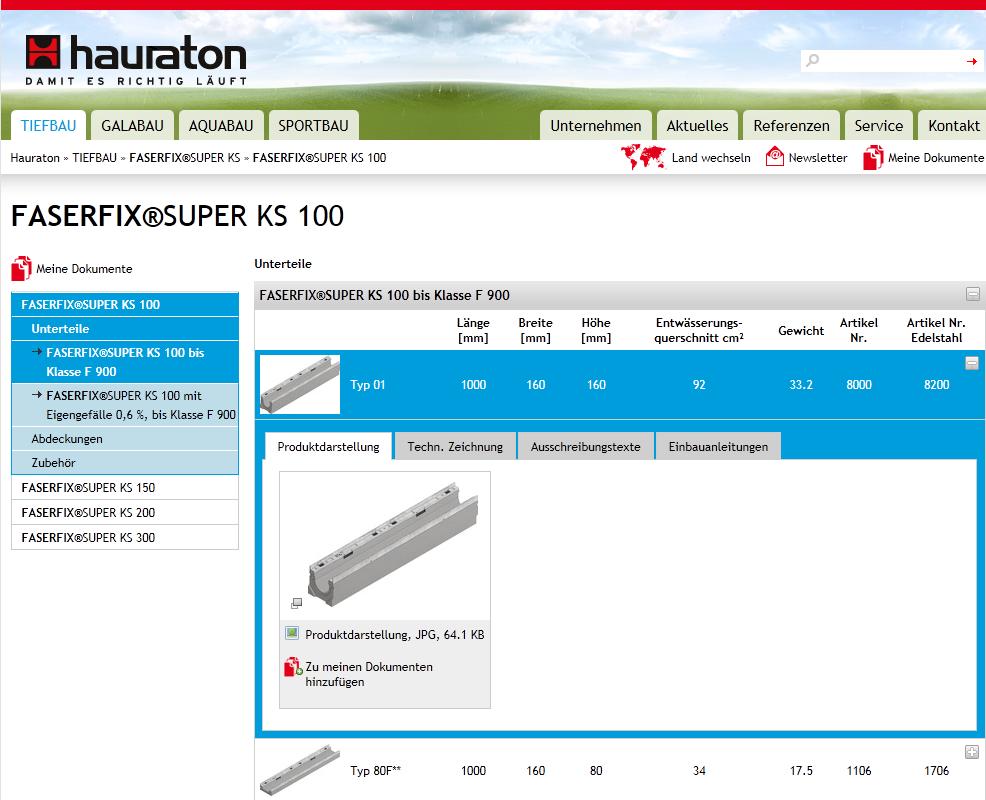Viewport: 986px width, 800px height.
Task: Click the Land wechseln link
Action: 711,158
